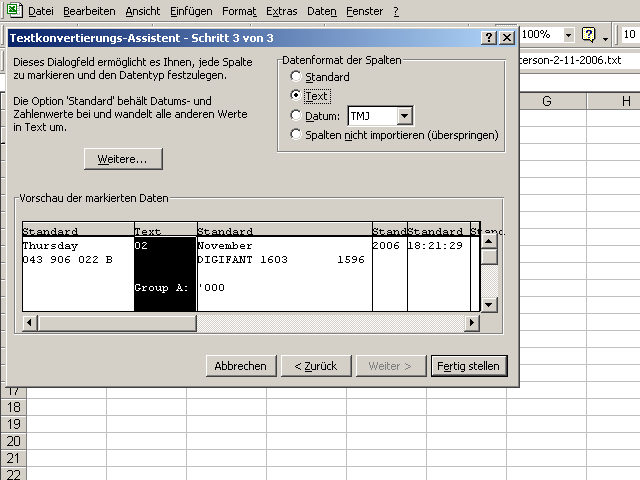640x480 pixels.
Task: Select the highlighted Text column with 02
Action: pos(165,267)
